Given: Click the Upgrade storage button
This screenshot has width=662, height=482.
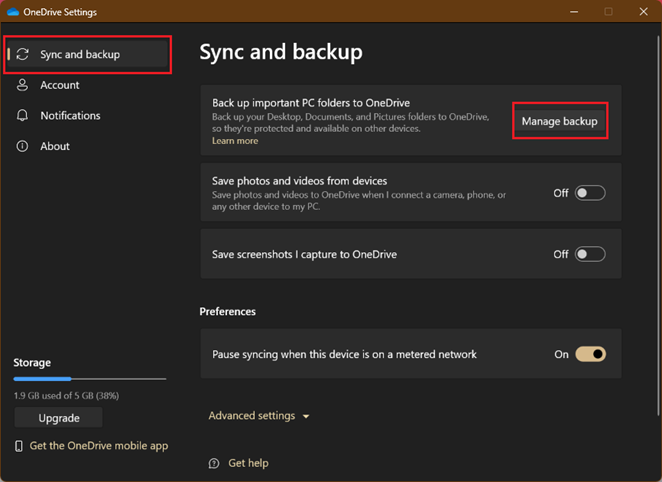Looking at the screenshot, I should (59, 418).
